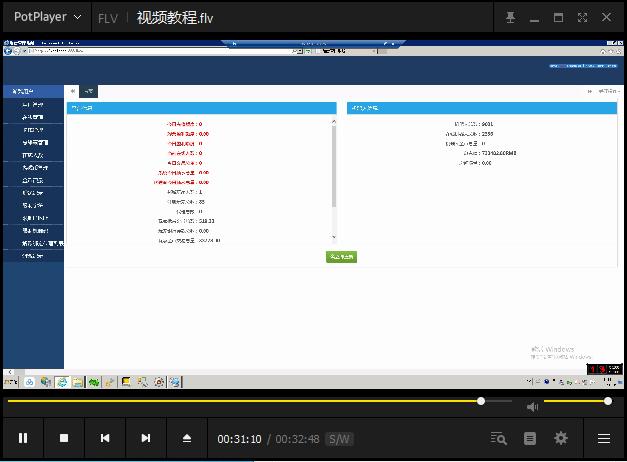Open file with eject icon
Screen dimensions: 627x462
187,438
